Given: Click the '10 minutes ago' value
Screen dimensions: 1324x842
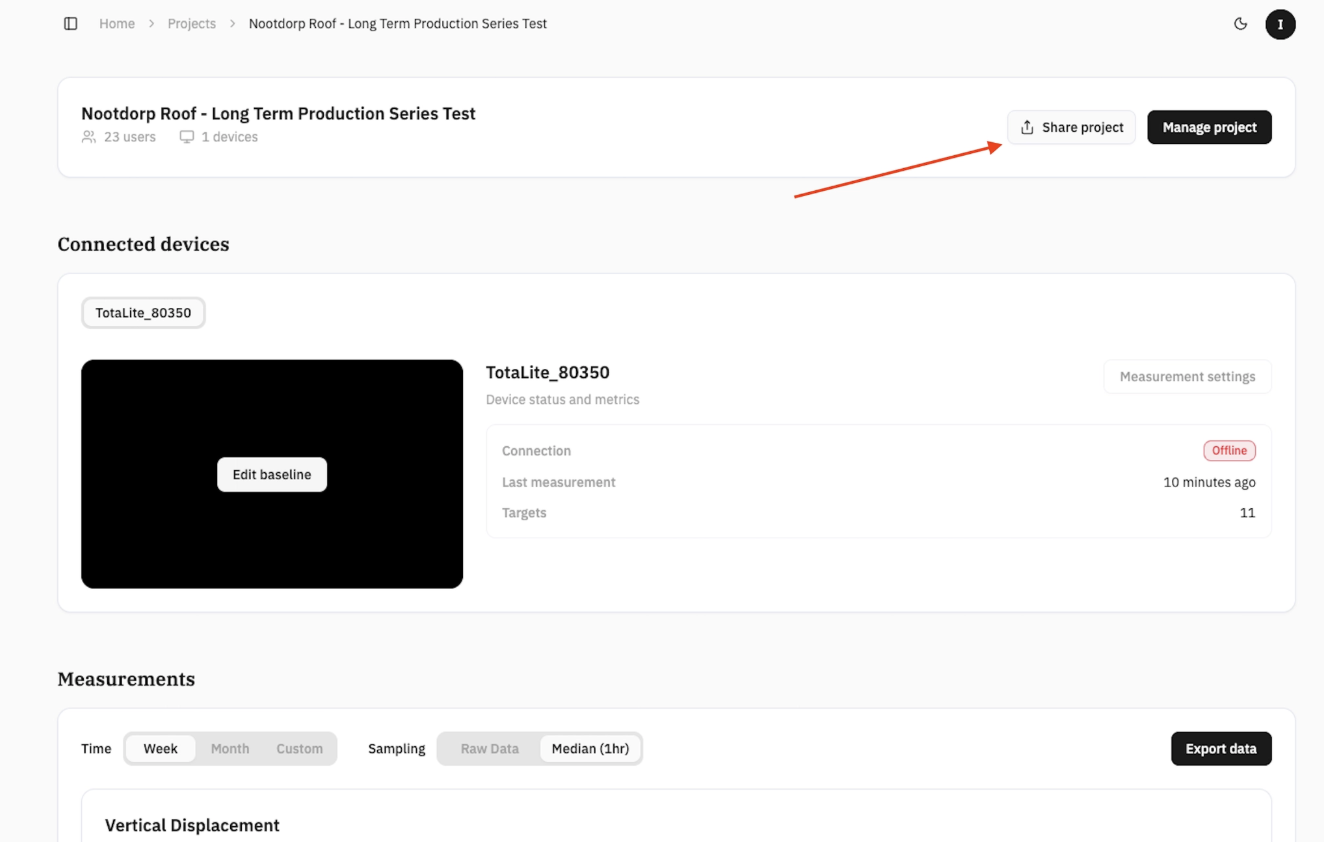Looking at the screenshot, I should 1209,482.
